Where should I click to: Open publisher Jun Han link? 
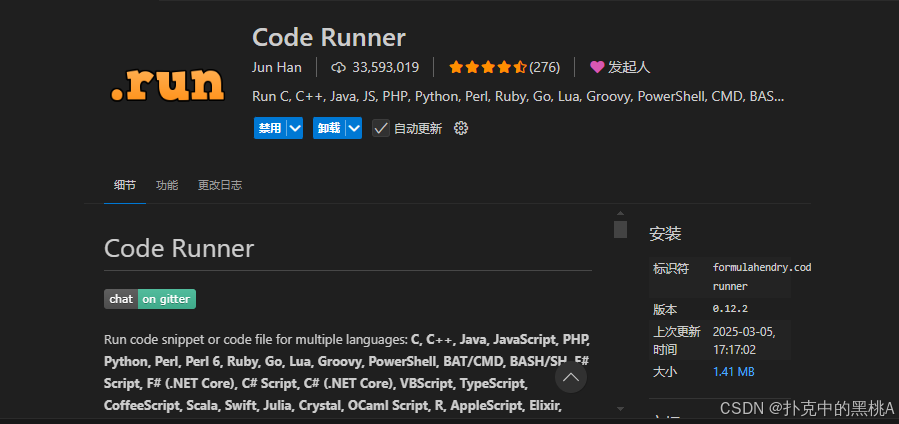tap(277, 67)
